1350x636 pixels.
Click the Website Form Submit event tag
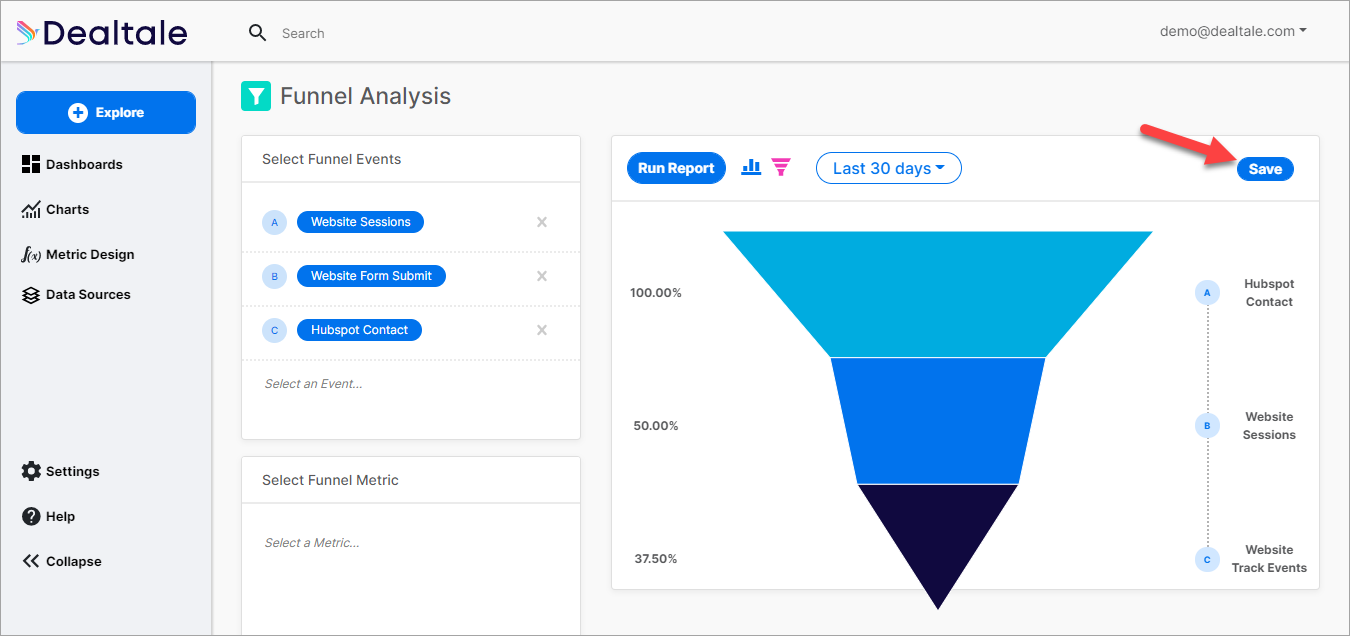click(x=371, y=276)
